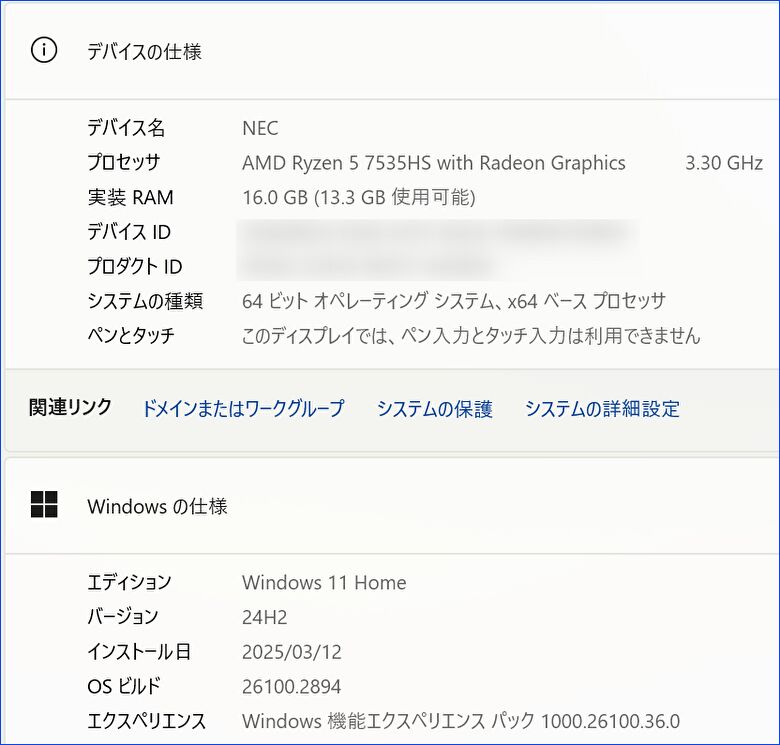Viewport: 780px width, 745px height.
Task: Select the 64 ビット オペレーティング システム value
Action: pos(454,301)
